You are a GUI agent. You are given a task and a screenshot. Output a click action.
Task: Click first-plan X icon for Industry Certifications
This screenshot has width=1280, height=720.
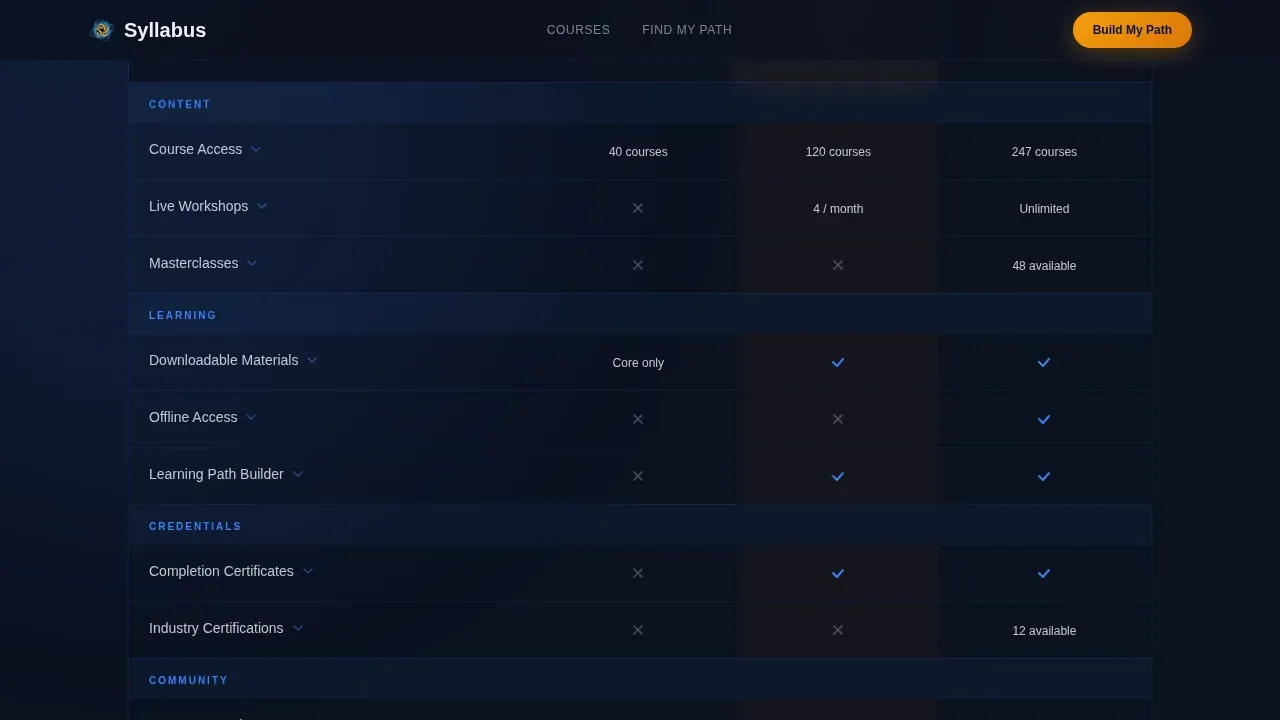coord(638,630)
